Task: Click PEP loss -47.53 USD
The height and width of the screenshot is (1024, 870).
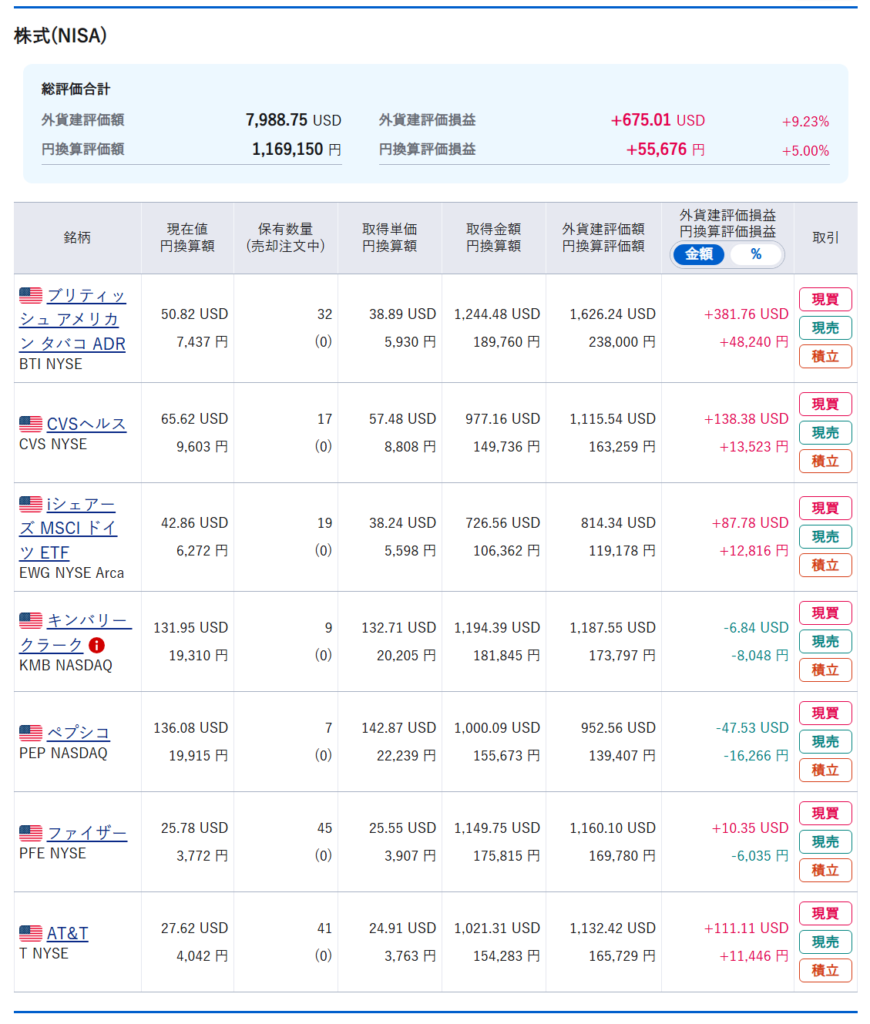Action: 752,728
